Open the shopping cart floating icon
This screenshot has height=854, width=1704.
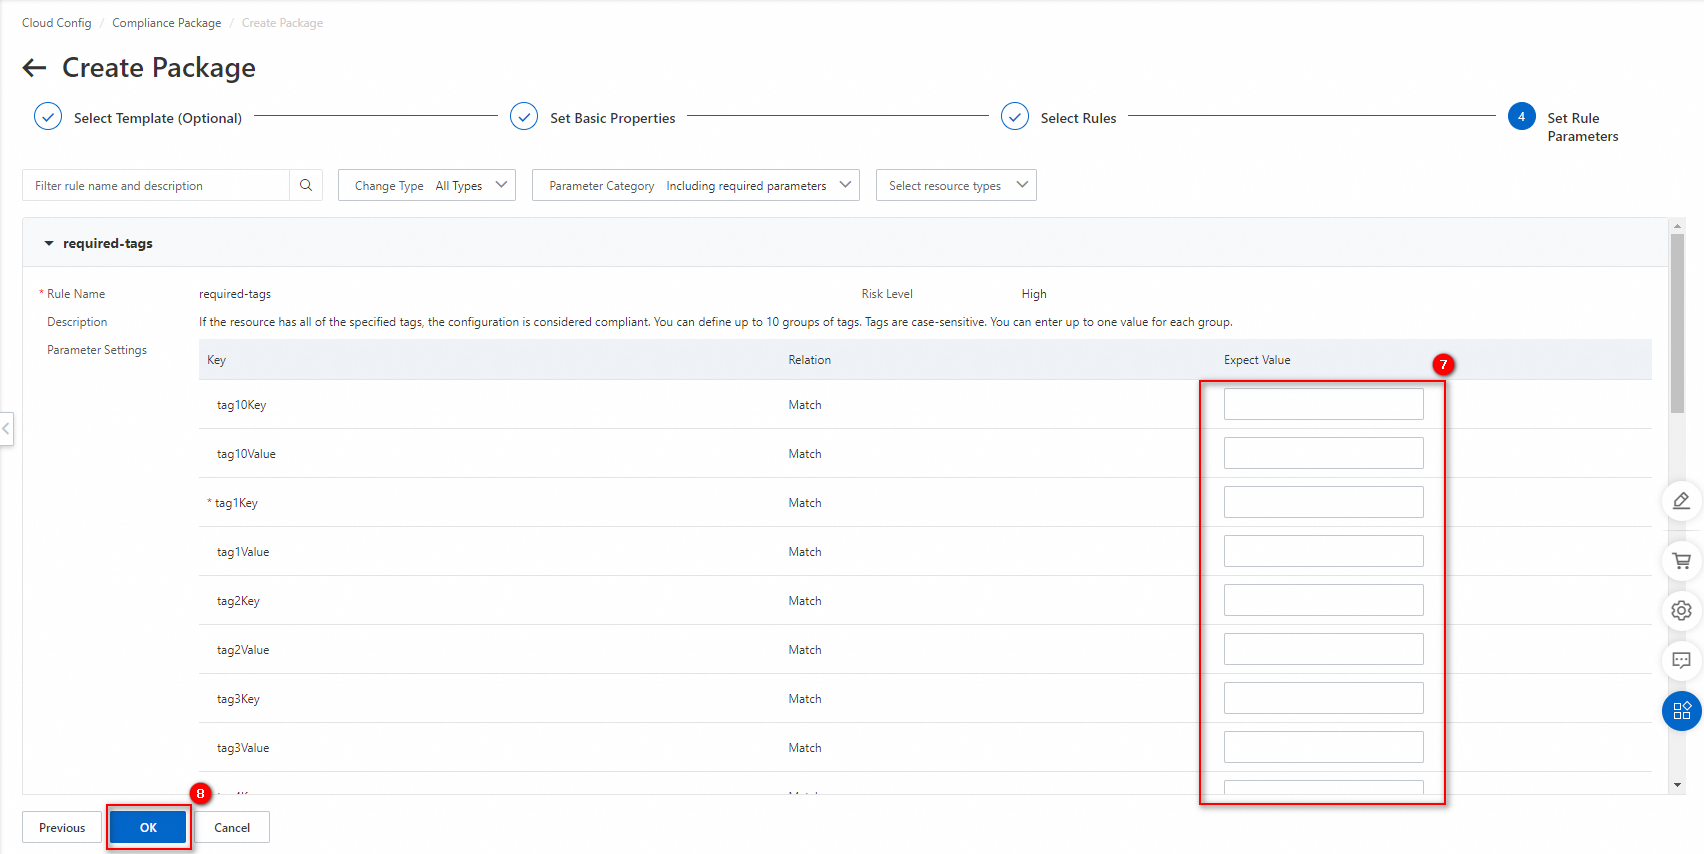[x=1681, y=561]
